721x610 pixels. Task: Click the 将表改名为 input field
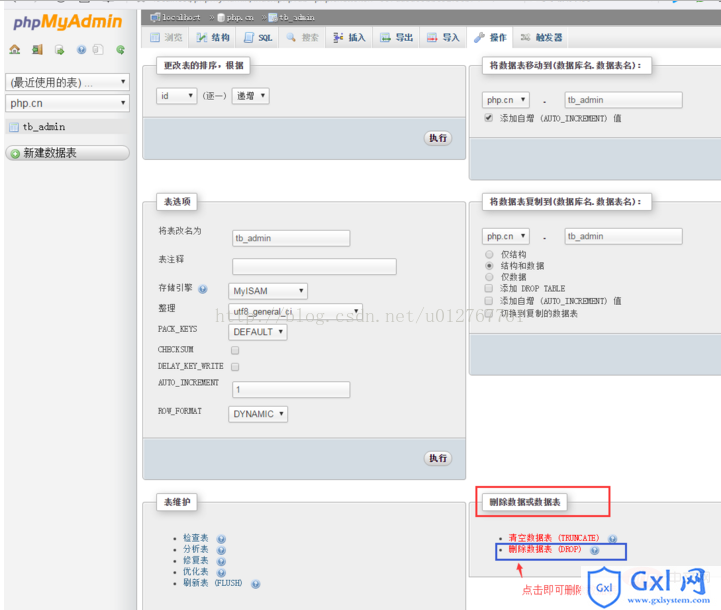click(291, 238)
